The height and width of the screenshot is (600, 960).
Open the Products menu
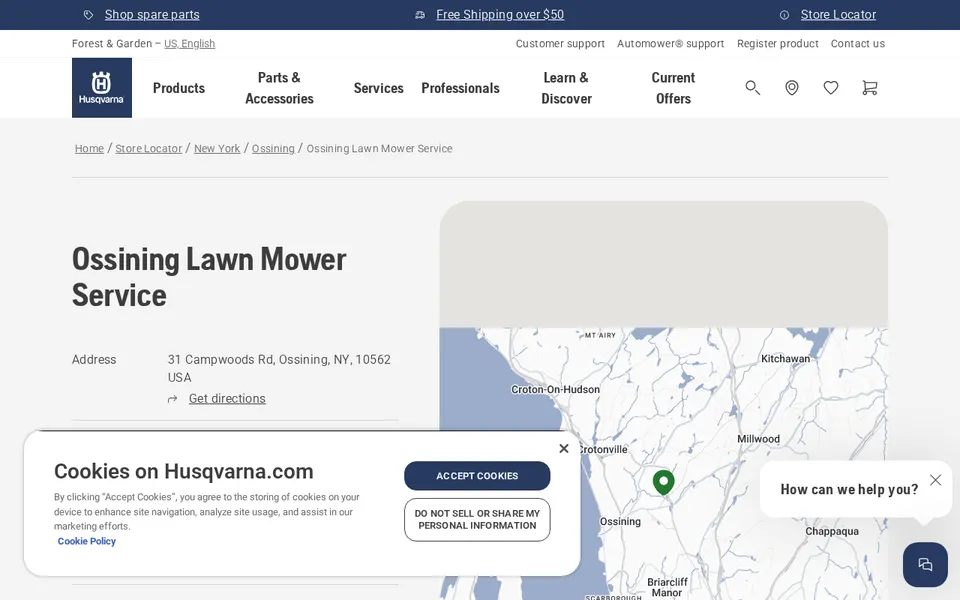[179, 88]
